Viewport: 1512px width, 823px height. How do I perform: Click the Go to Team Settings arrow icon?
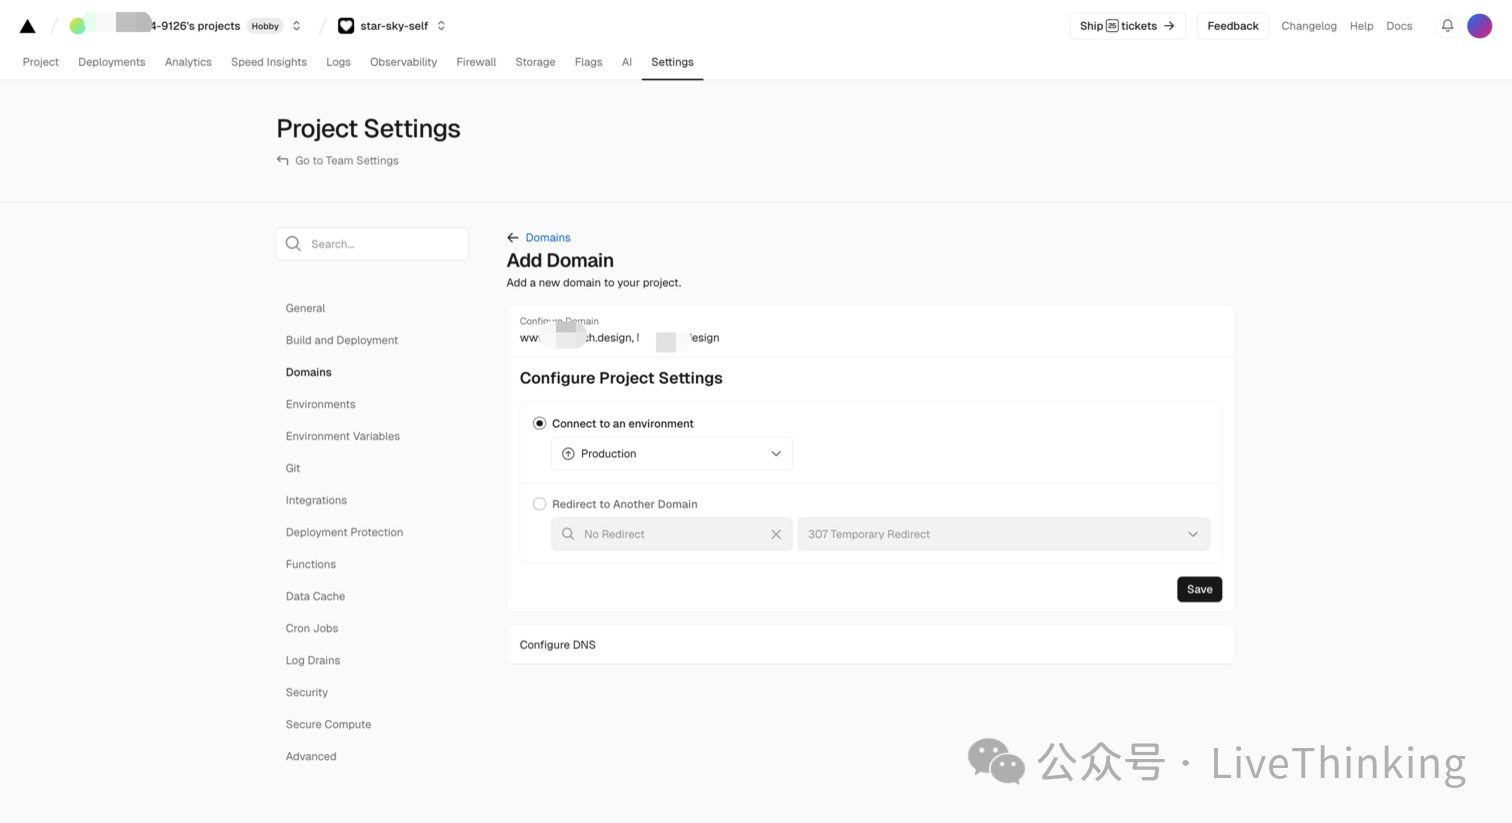[x=283, y=160]
